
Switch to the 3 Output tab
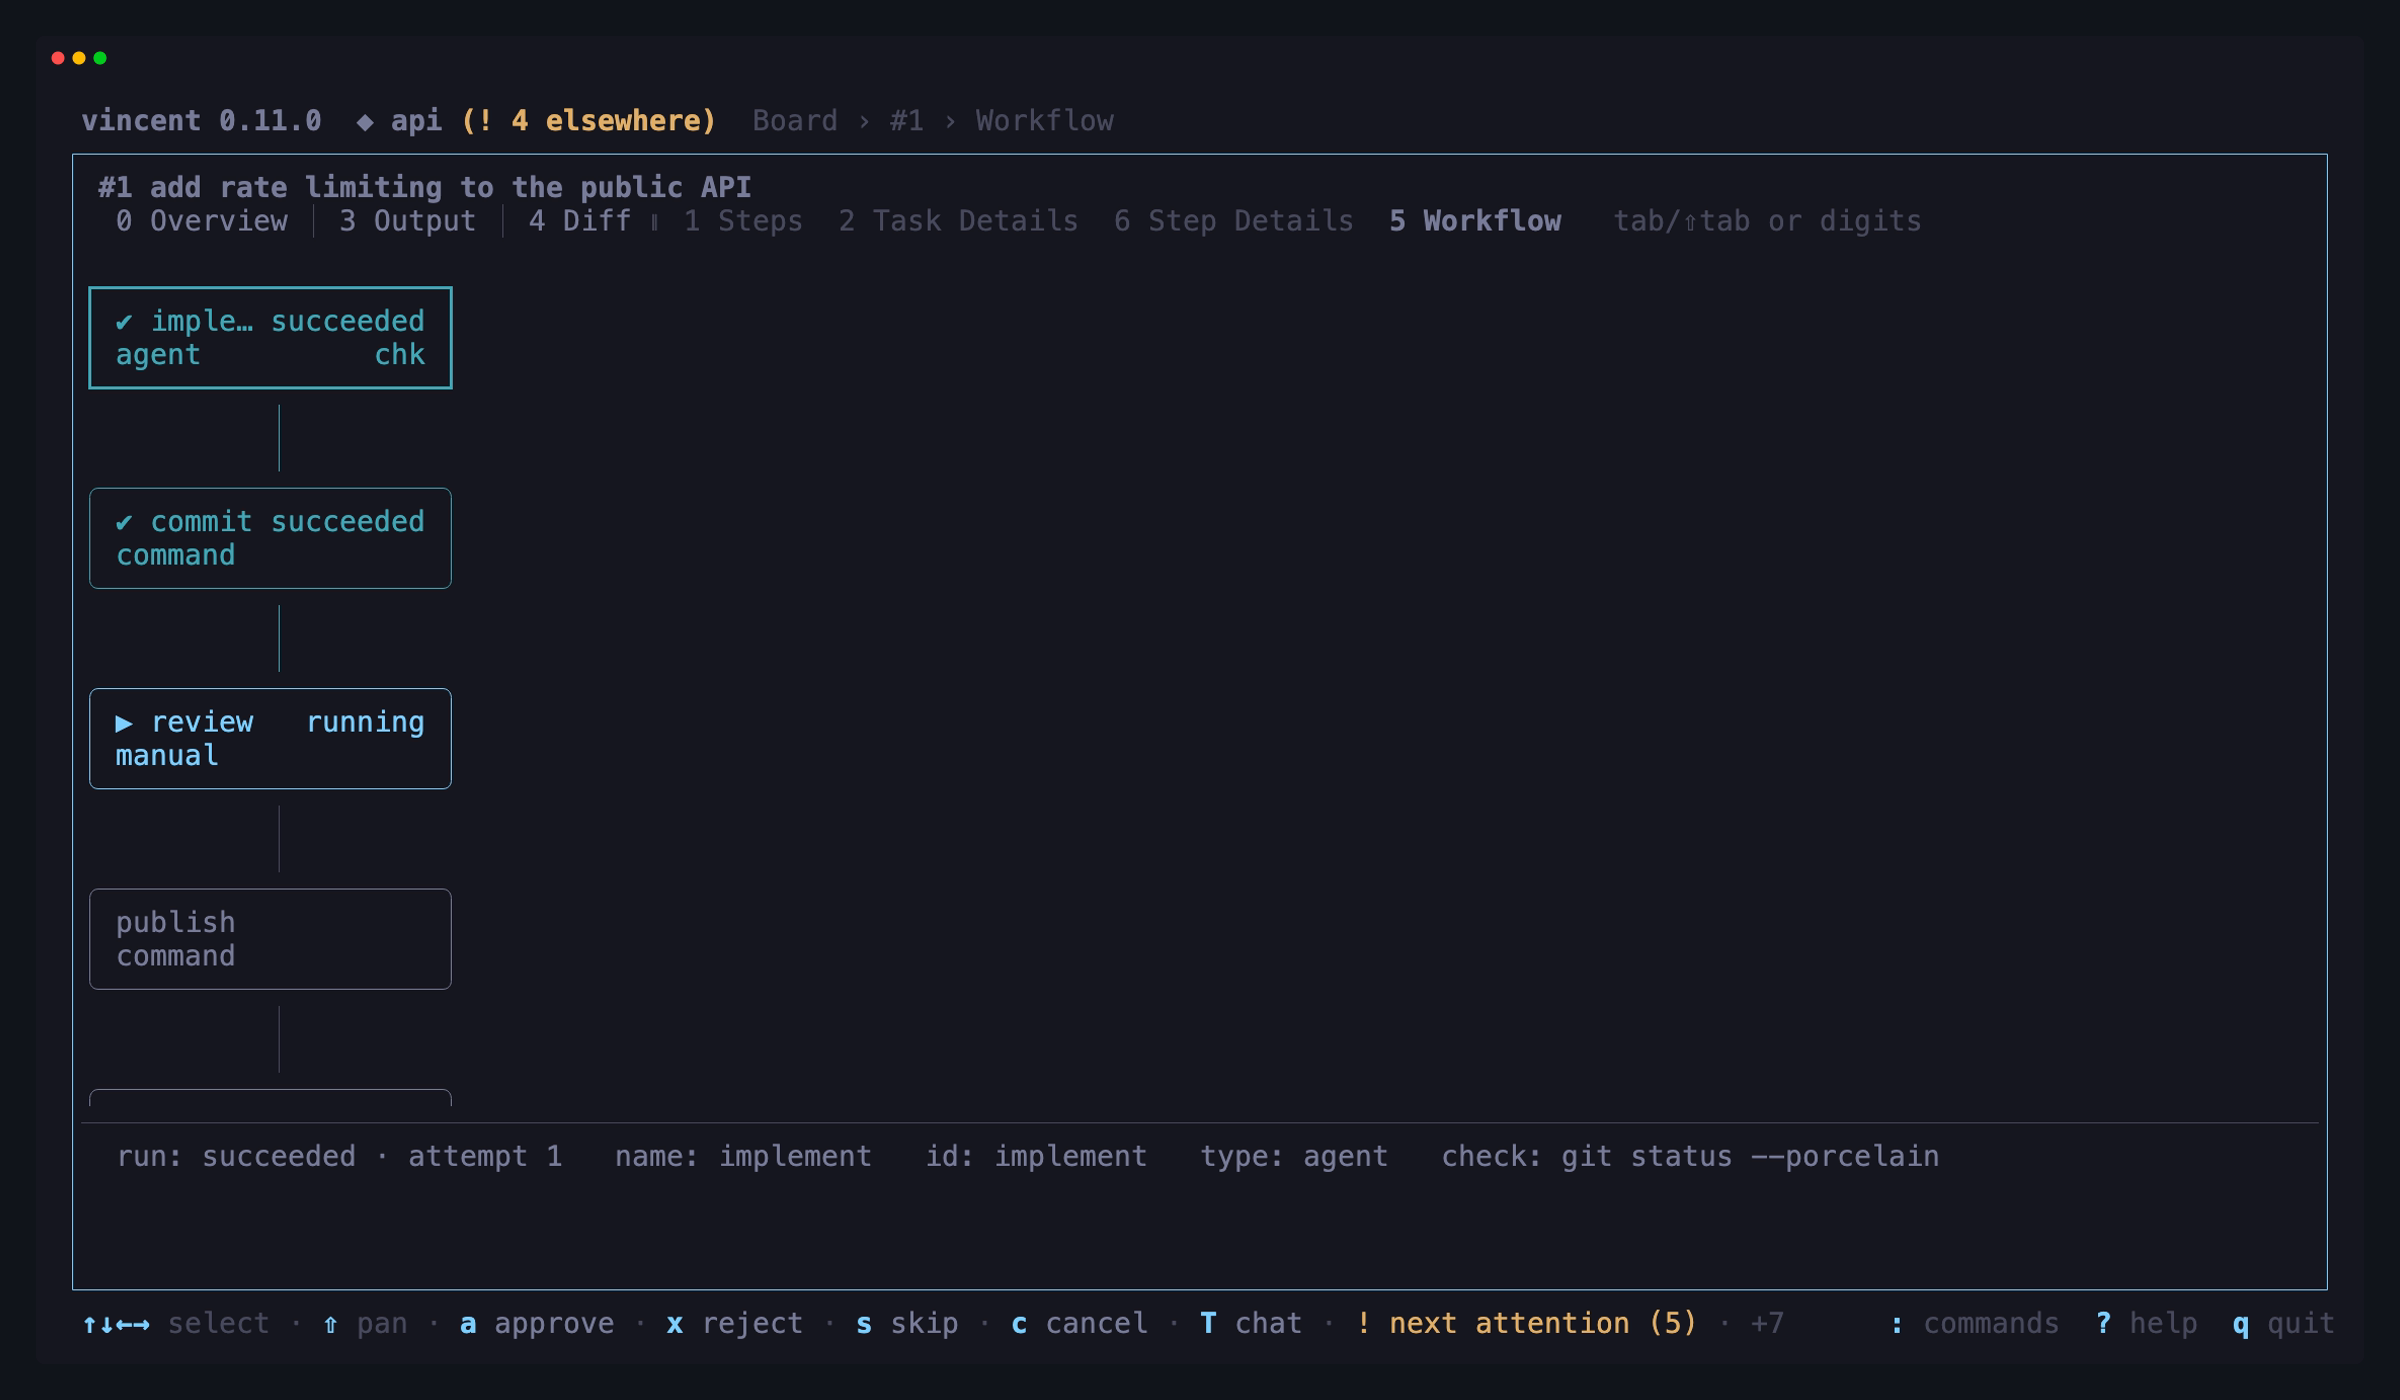(x=407, y=221)
